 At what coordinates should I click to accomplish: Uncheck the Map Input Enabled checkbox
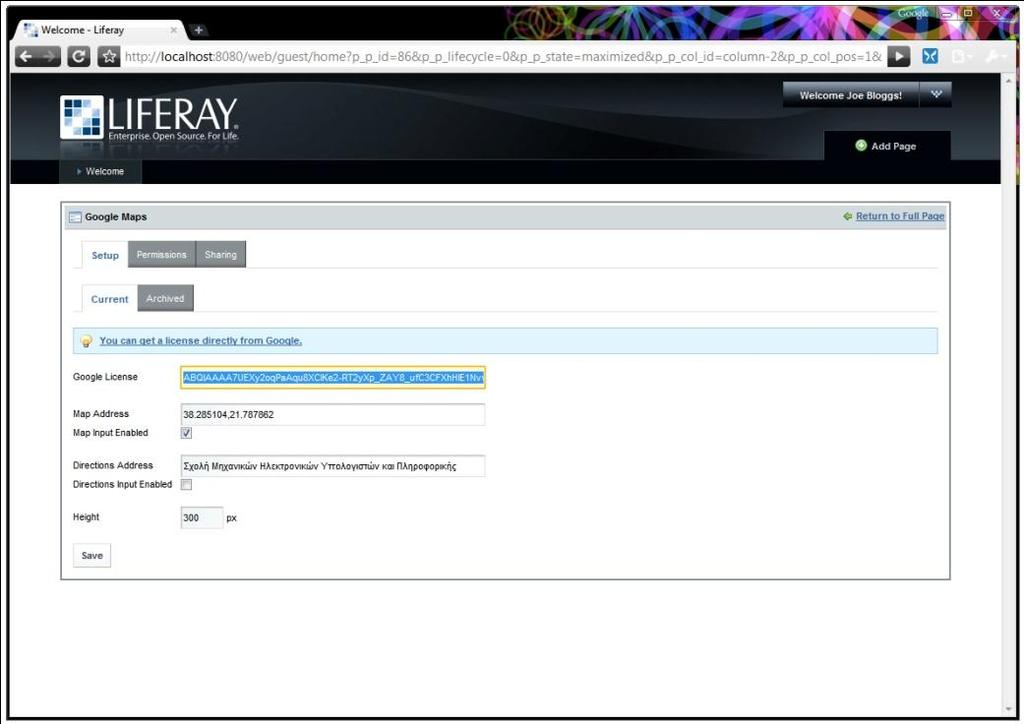click(x=186, y=433)
